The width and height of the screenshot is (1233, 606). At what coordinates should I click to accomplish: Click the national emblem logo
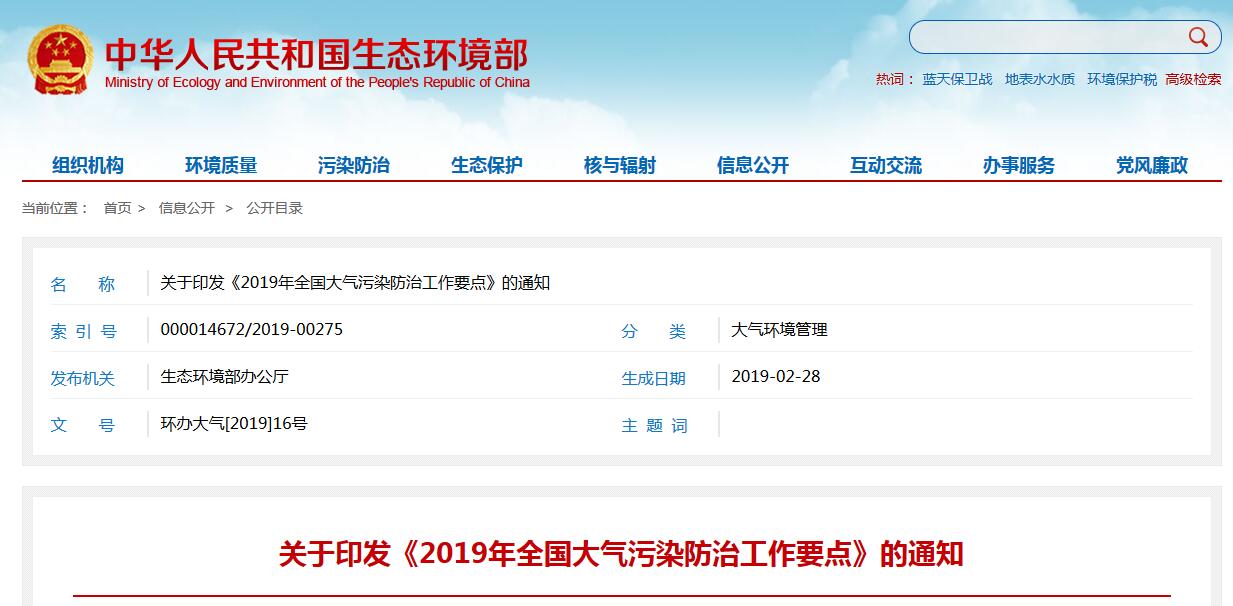pyautogui.click(x=60, y=60)
